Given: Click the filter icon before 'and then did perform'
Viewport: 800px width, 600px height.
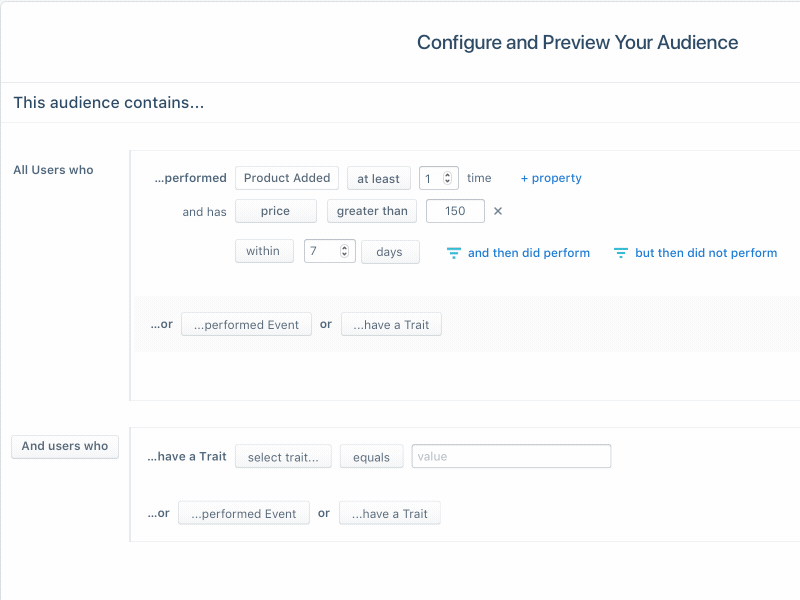Looking at the screenshot, I should click(x=453, y=253).
